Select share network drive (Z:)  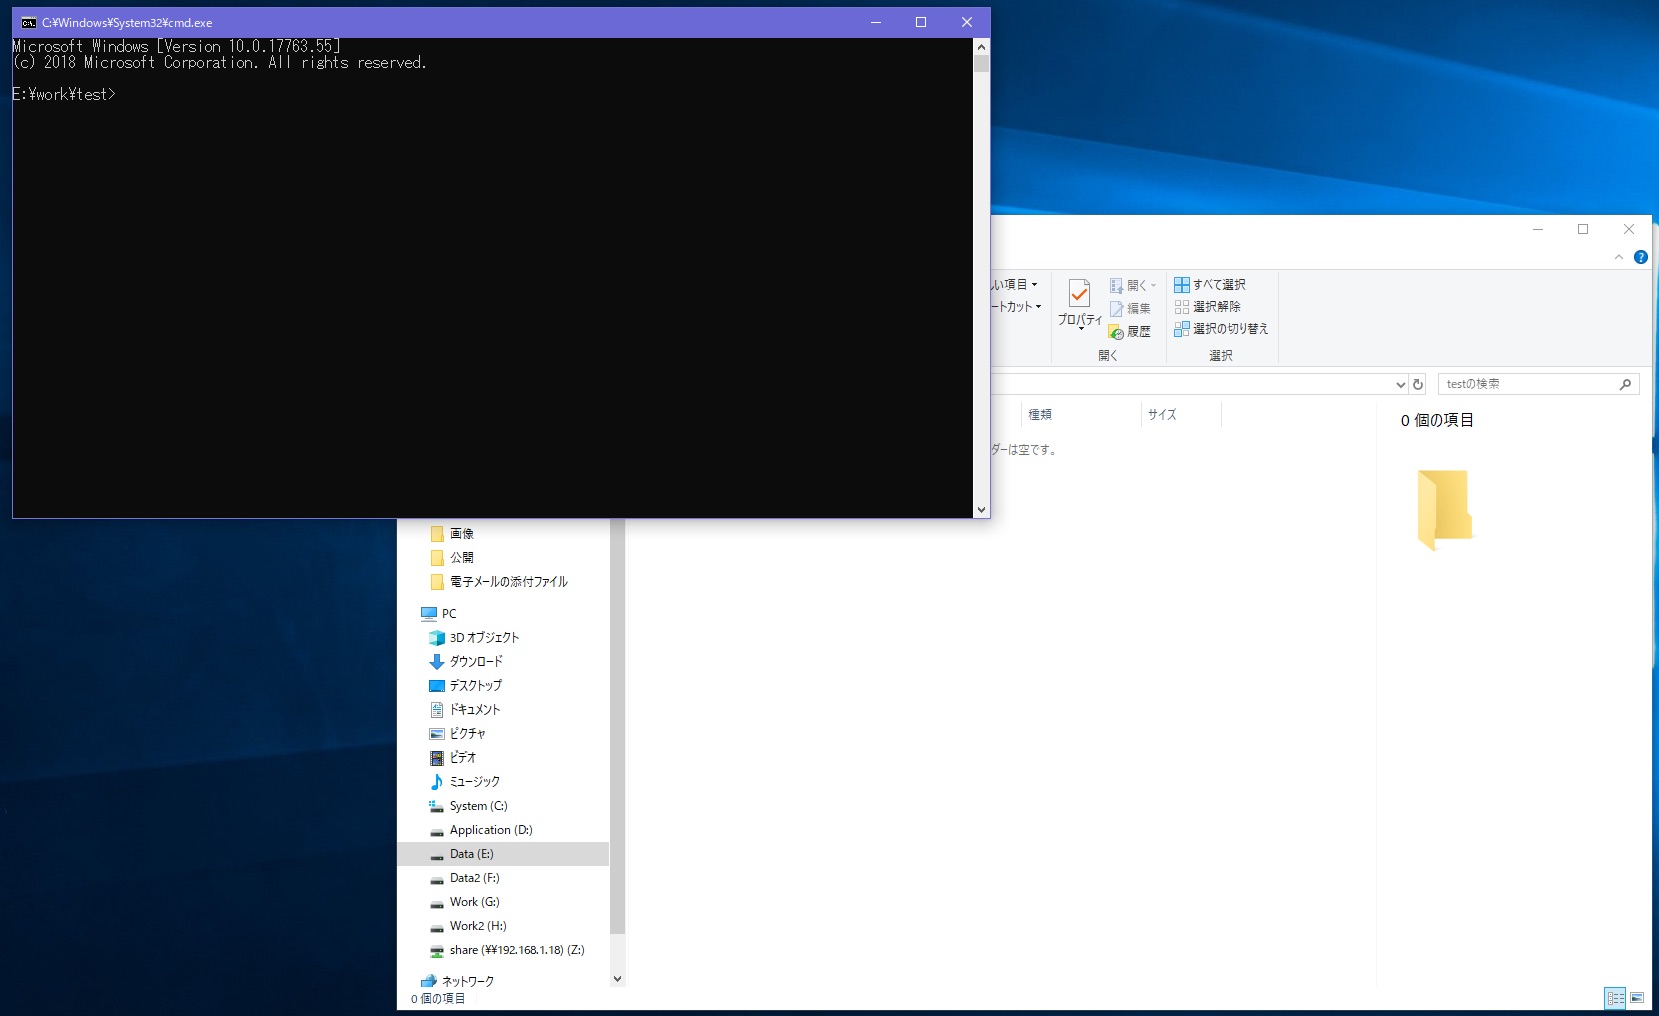(507, 950)
